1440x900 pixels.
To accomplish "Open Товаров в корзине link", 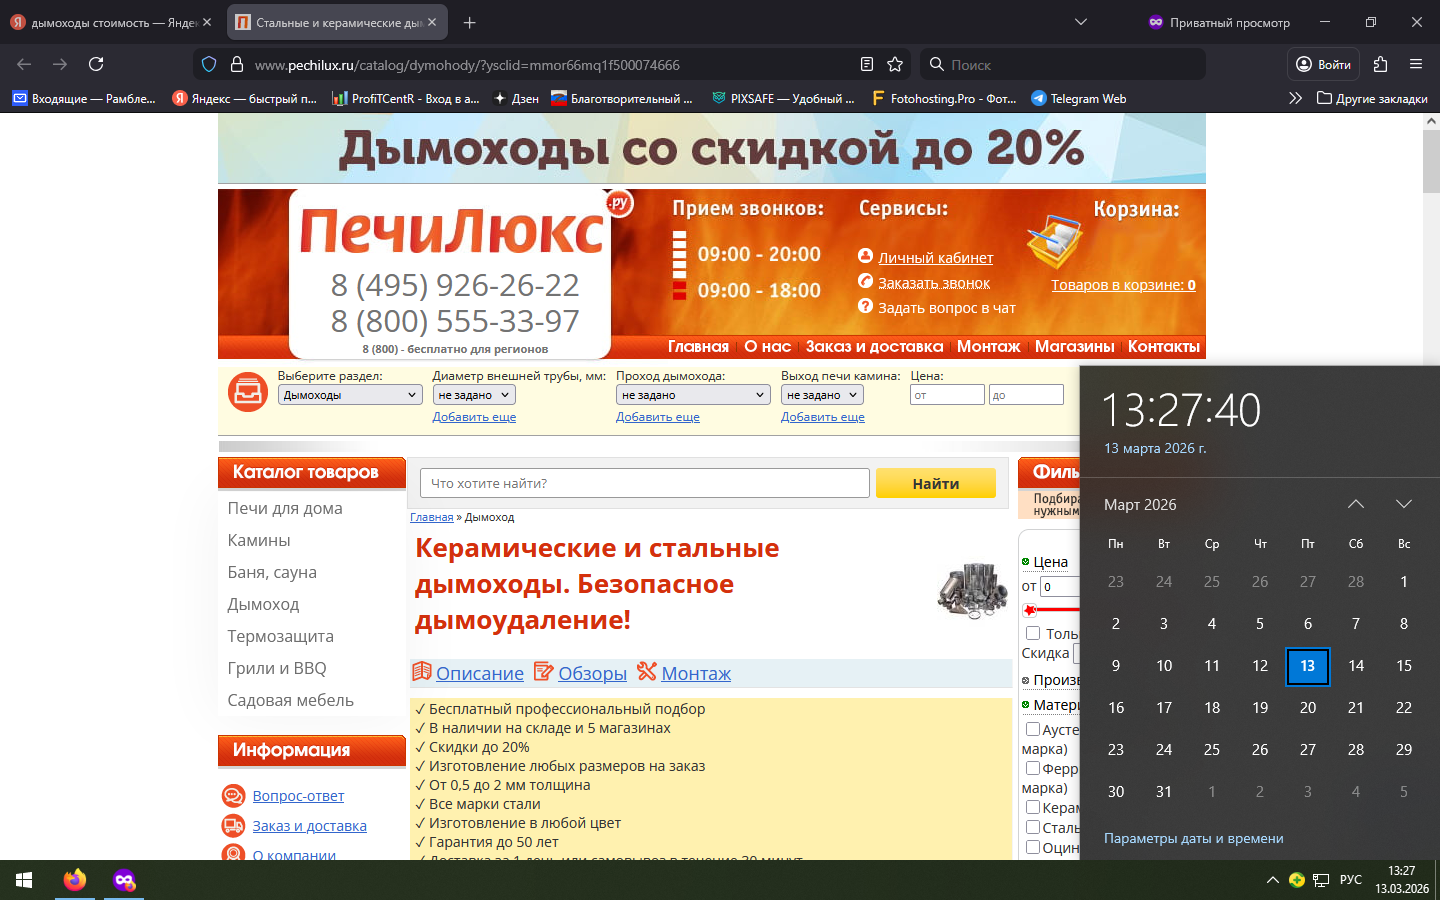I will (x=1123, y=285).
